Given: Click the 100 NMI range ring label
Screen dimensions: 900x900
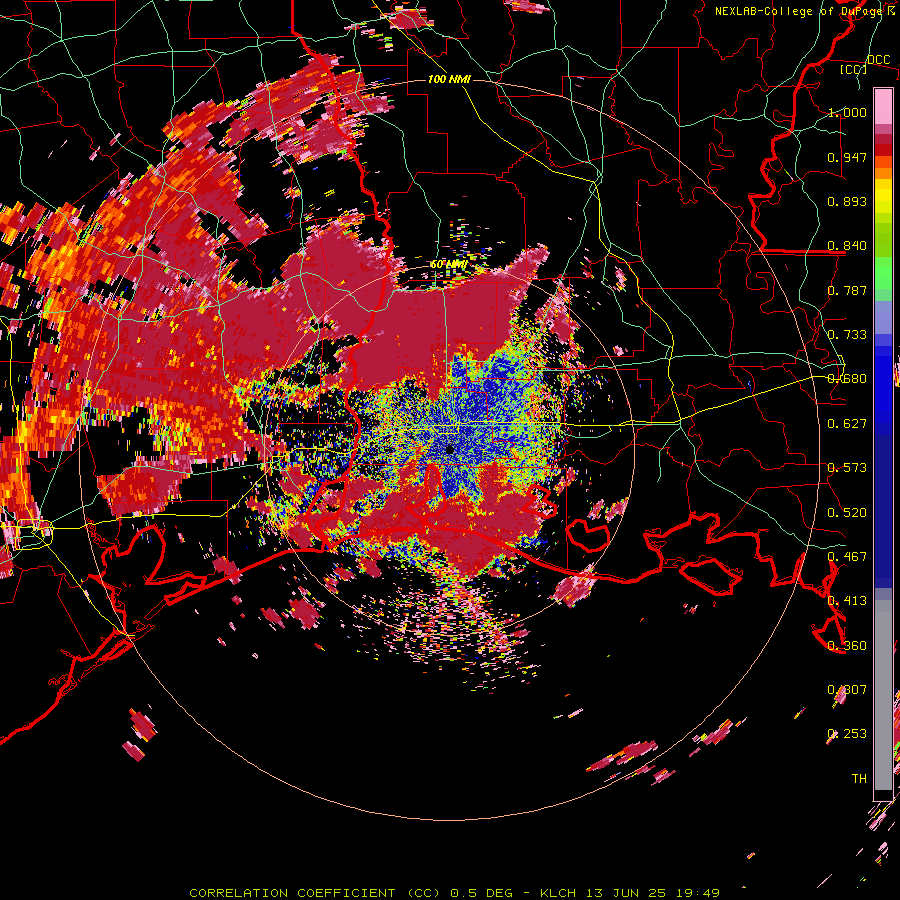Looking at the screenshot, I should click(x=449, y=79).
